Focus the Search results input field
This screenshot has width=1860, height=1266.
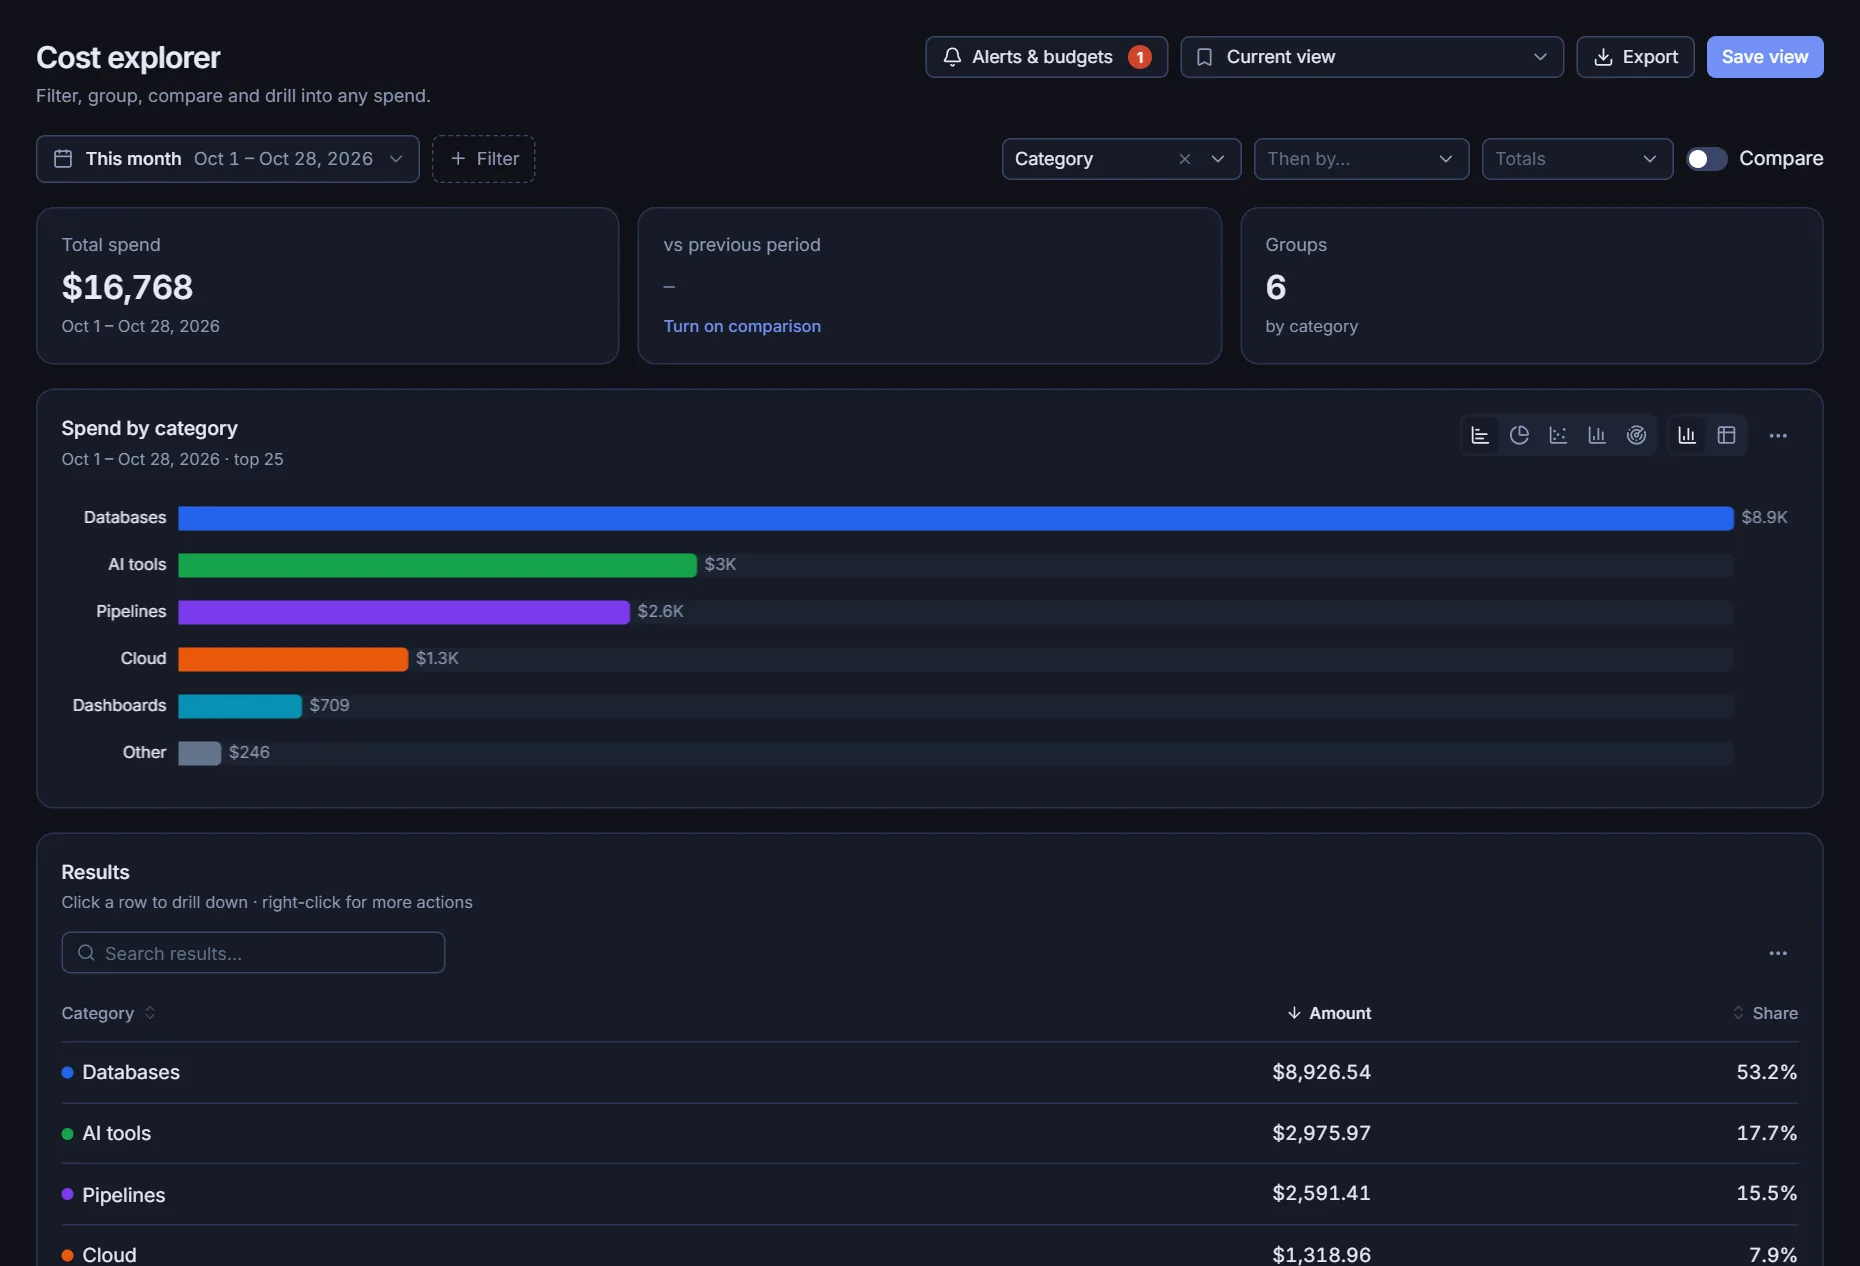point(253,953)
